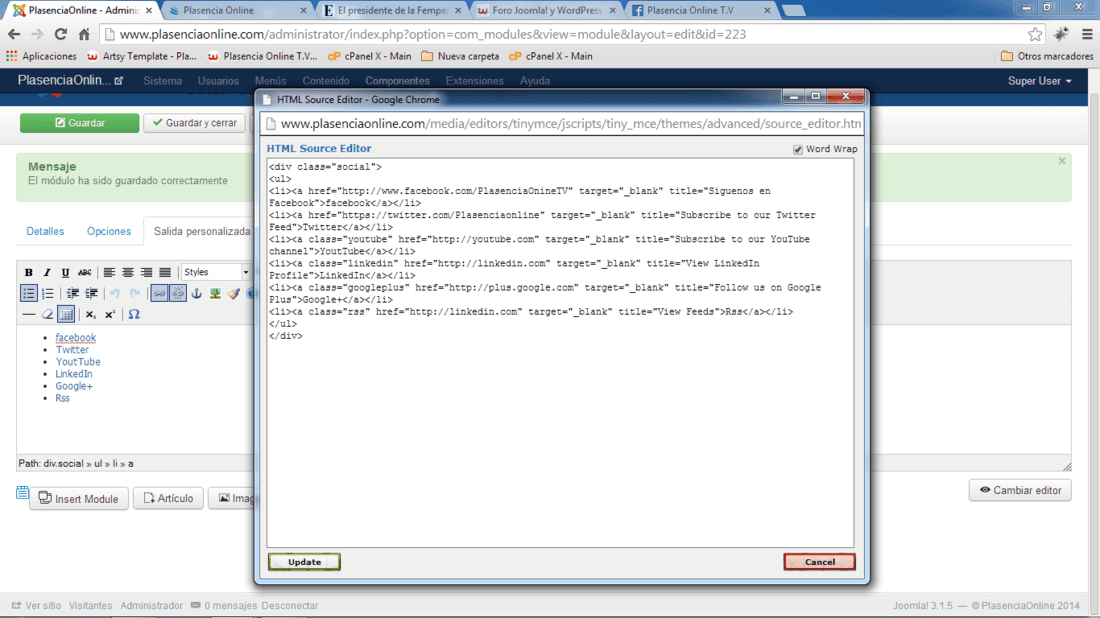Toggle underline formatting in the editor toolbar
Image resolution: width=1100 pixels, height=618 pixels.
[65, 272]
